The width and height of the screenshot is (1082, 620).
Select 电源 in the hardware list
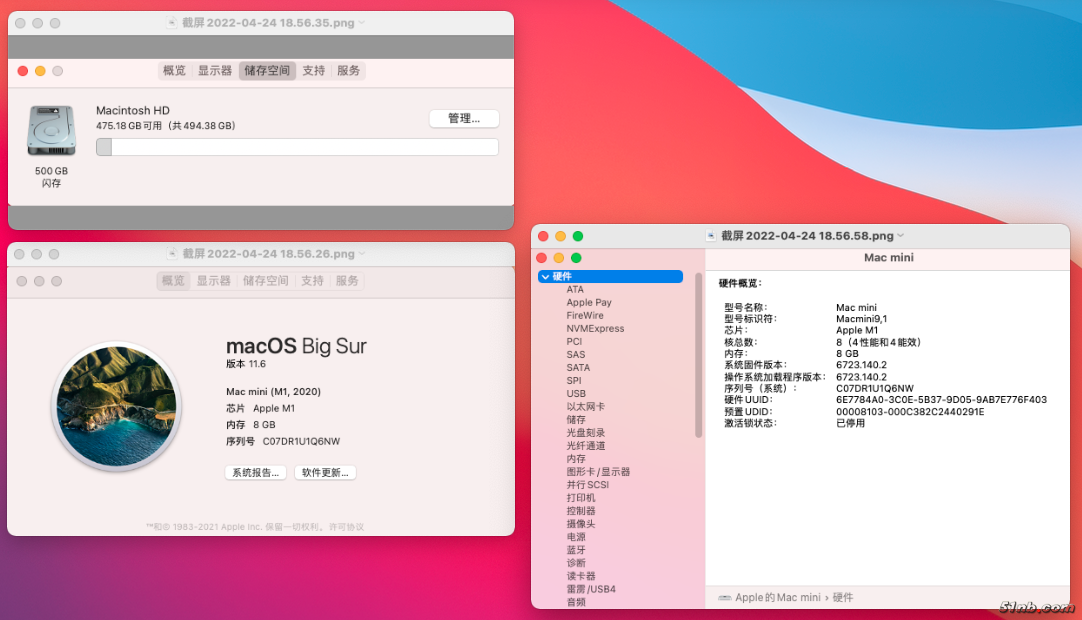(576, 537)
